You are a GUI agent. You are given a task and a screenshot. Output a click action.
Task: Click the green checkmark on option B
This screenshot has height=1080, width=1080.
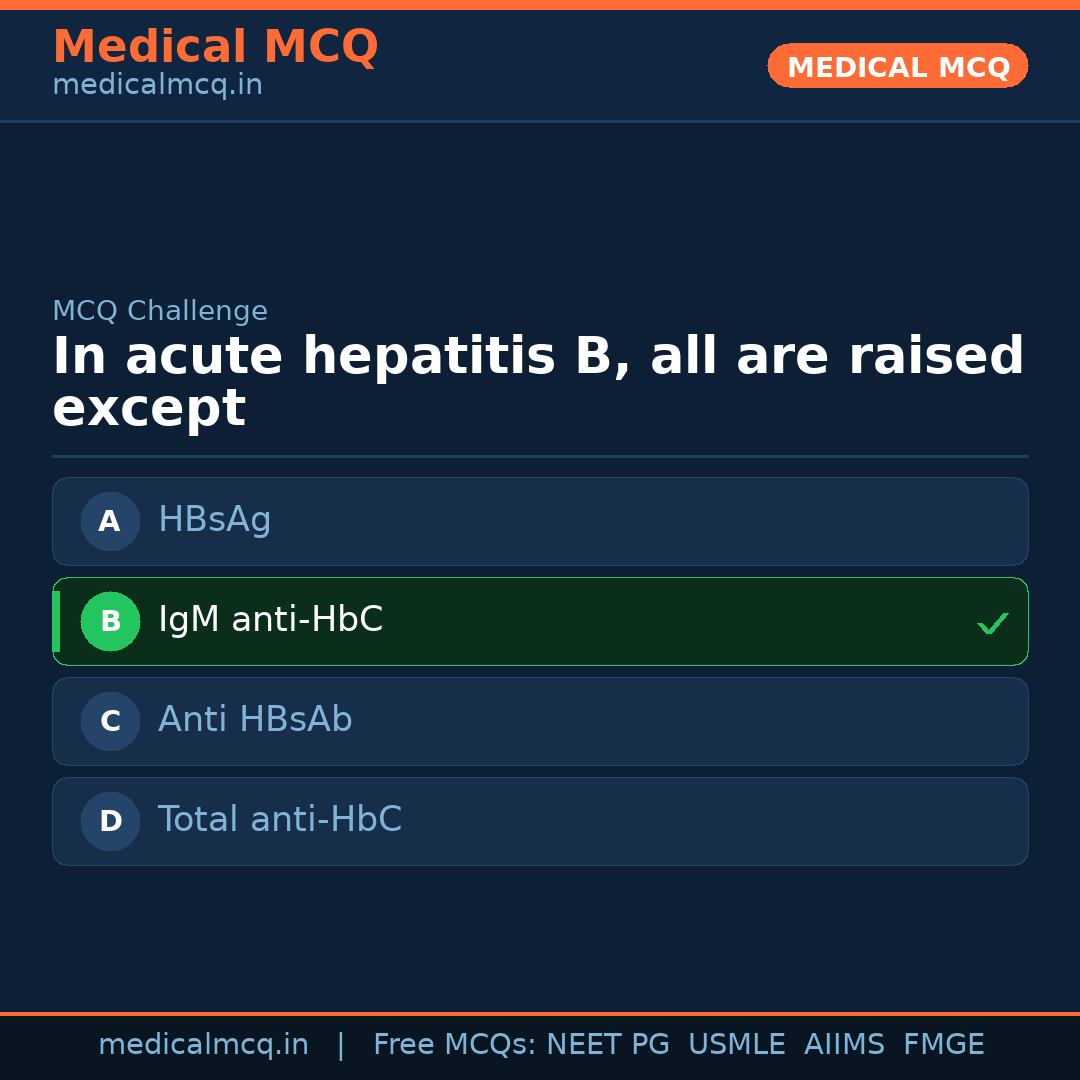(x=992, y=623)
